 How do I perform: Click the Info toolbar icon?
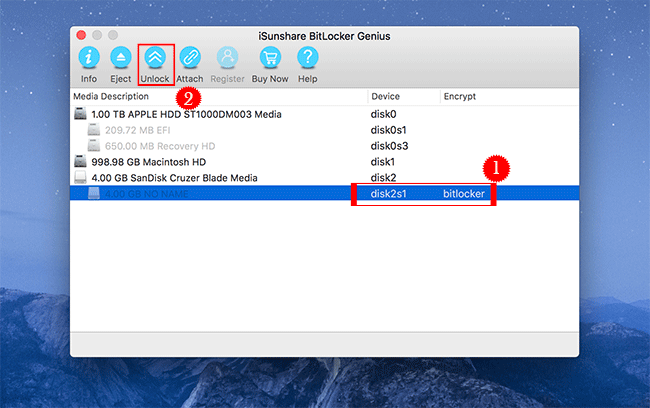pyautogui.click(x=89, y=57)
